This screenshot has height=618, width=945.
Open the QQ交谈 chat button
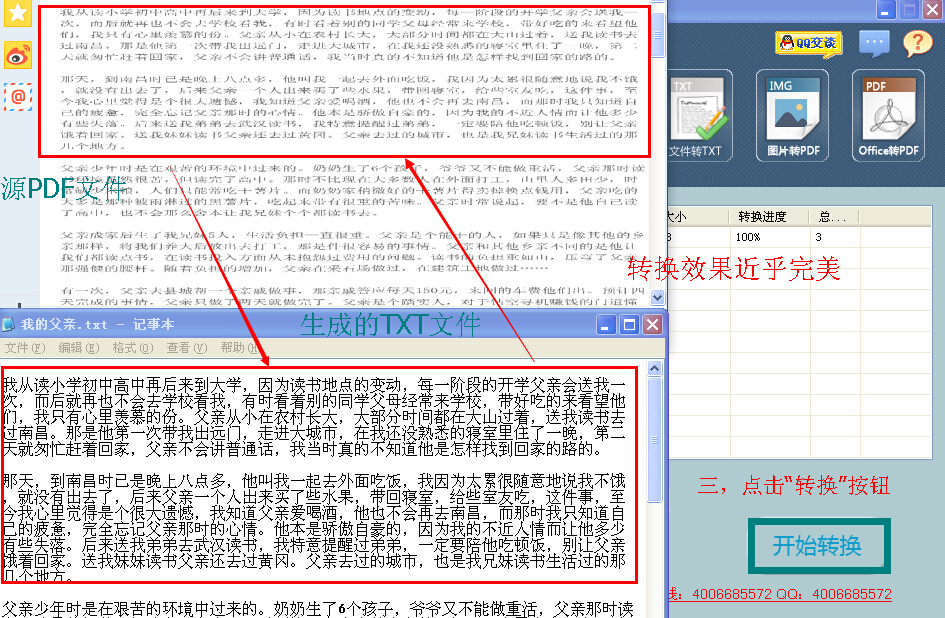[x=808, y=43]
